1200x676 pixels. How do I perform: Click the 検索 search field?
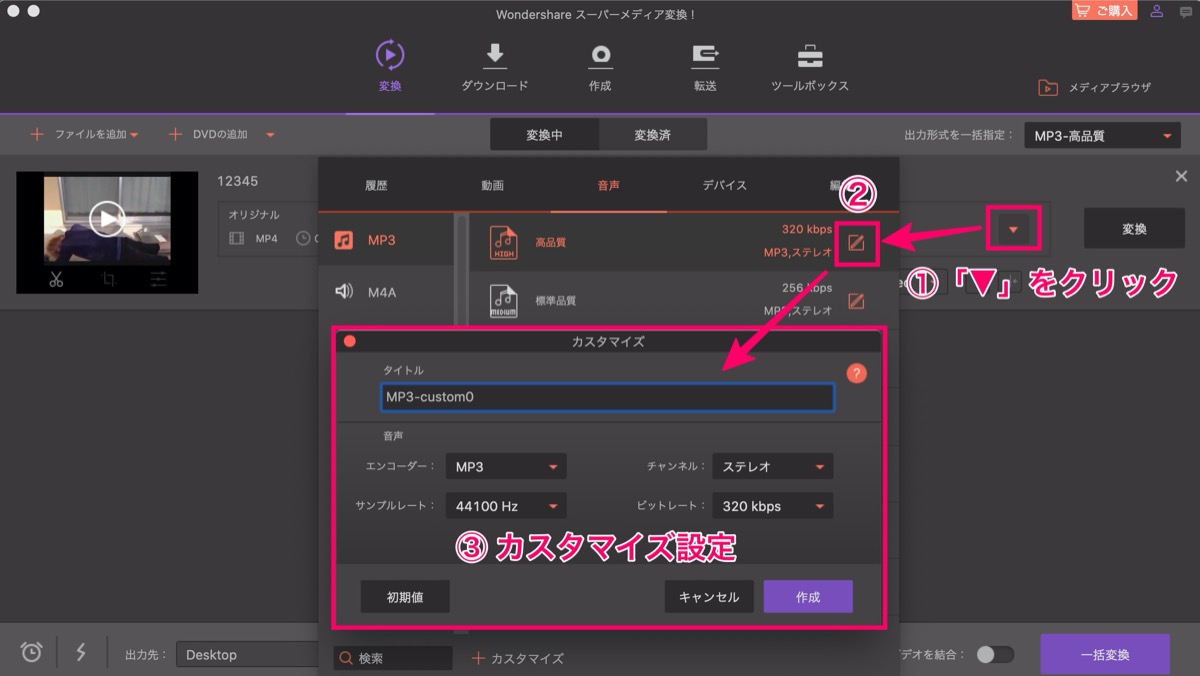(393, 658)
